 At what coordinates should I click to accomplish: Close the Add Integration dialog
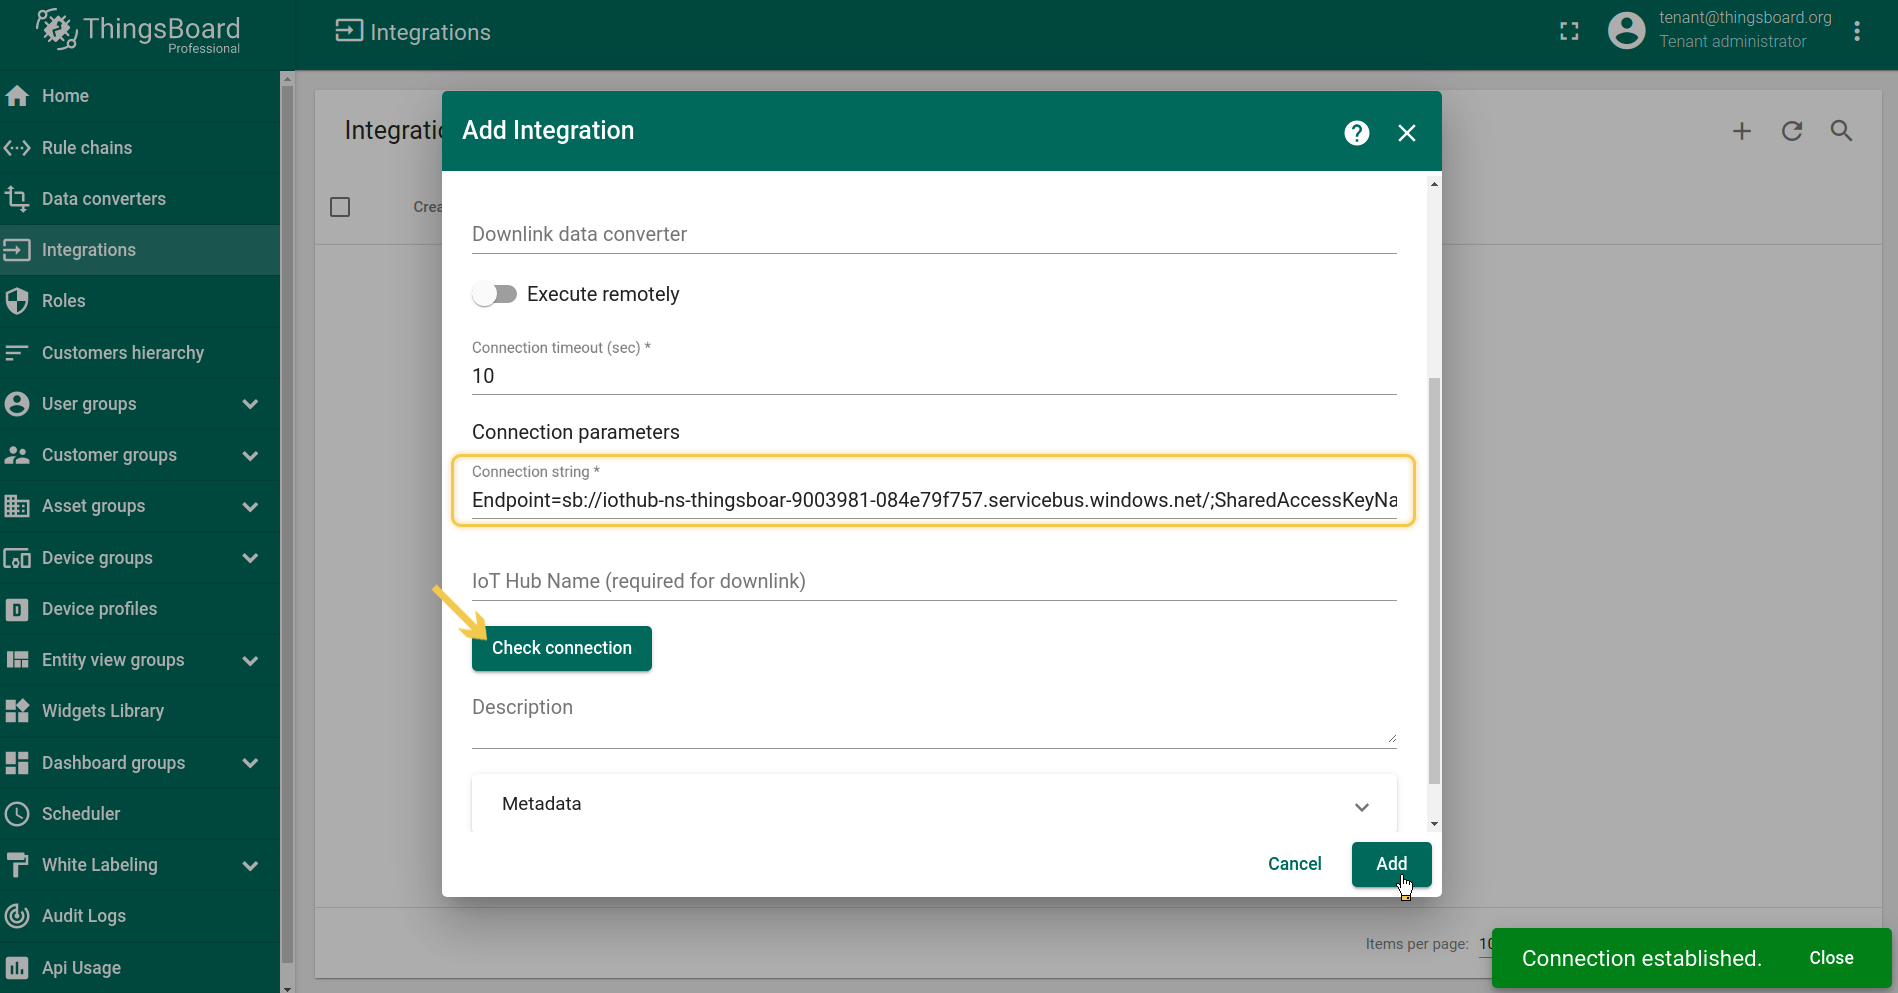(x=1406, y=133)
